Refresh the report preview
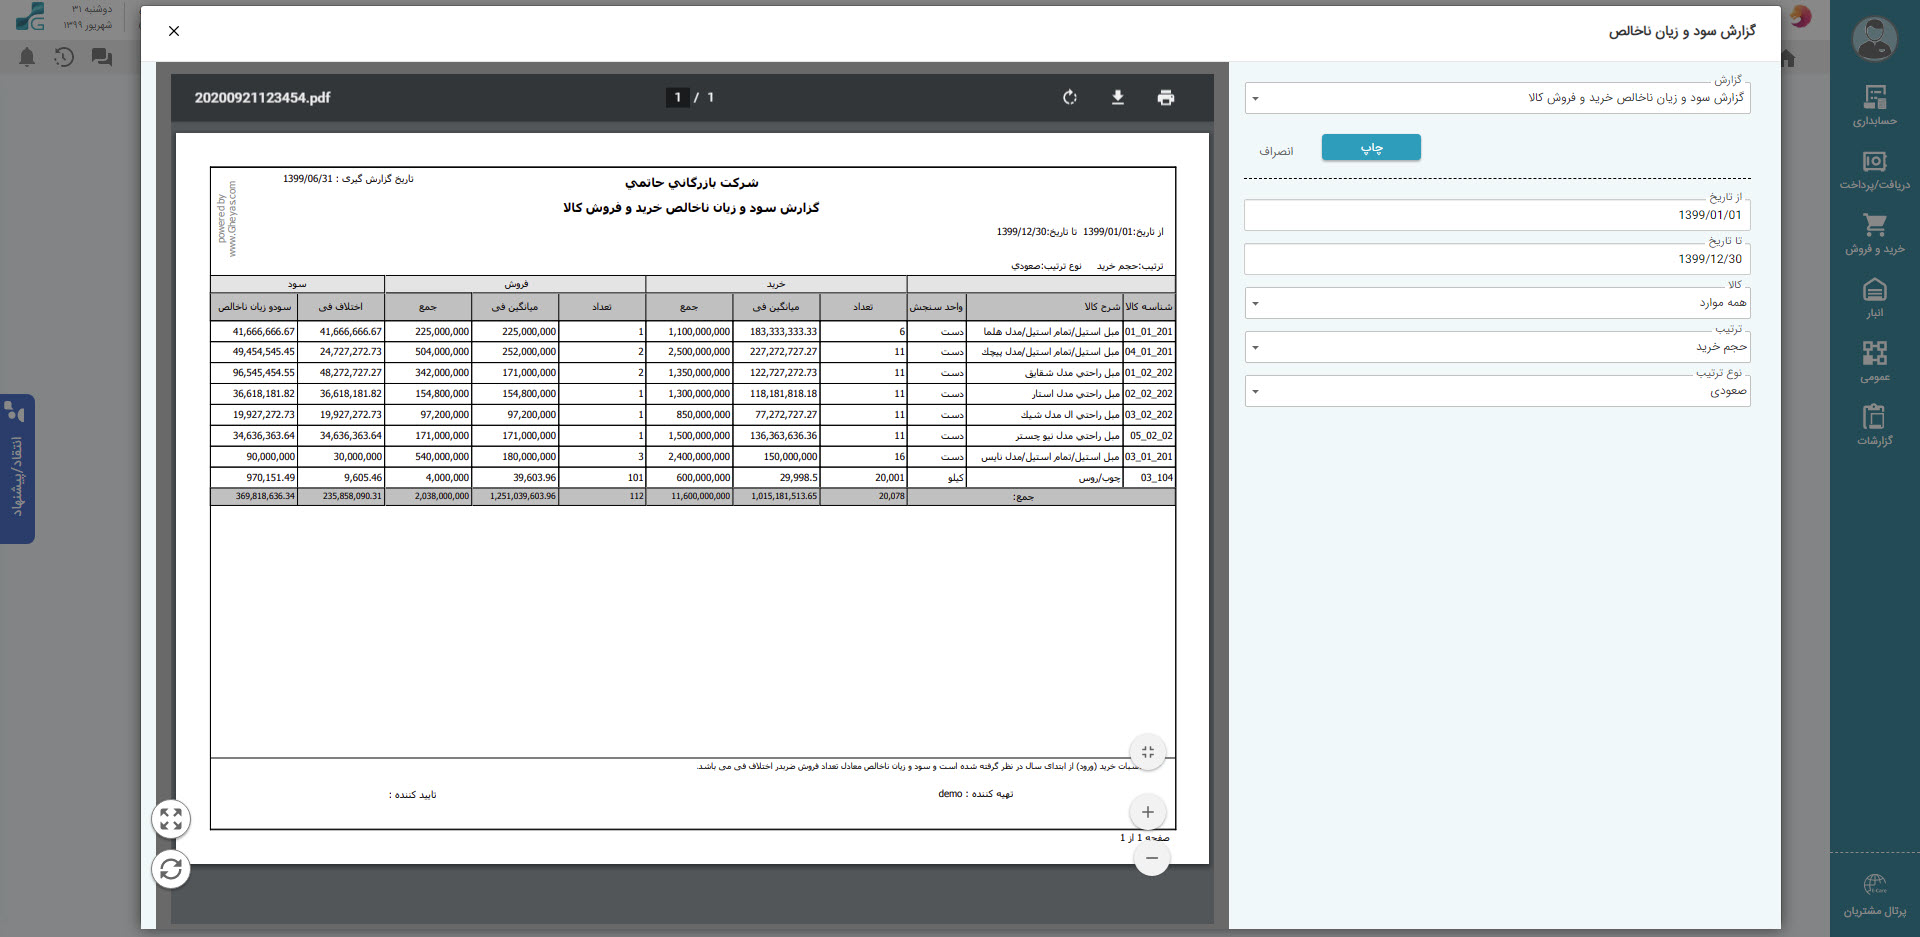The image size is (1920, 937). tap(171, 869)
